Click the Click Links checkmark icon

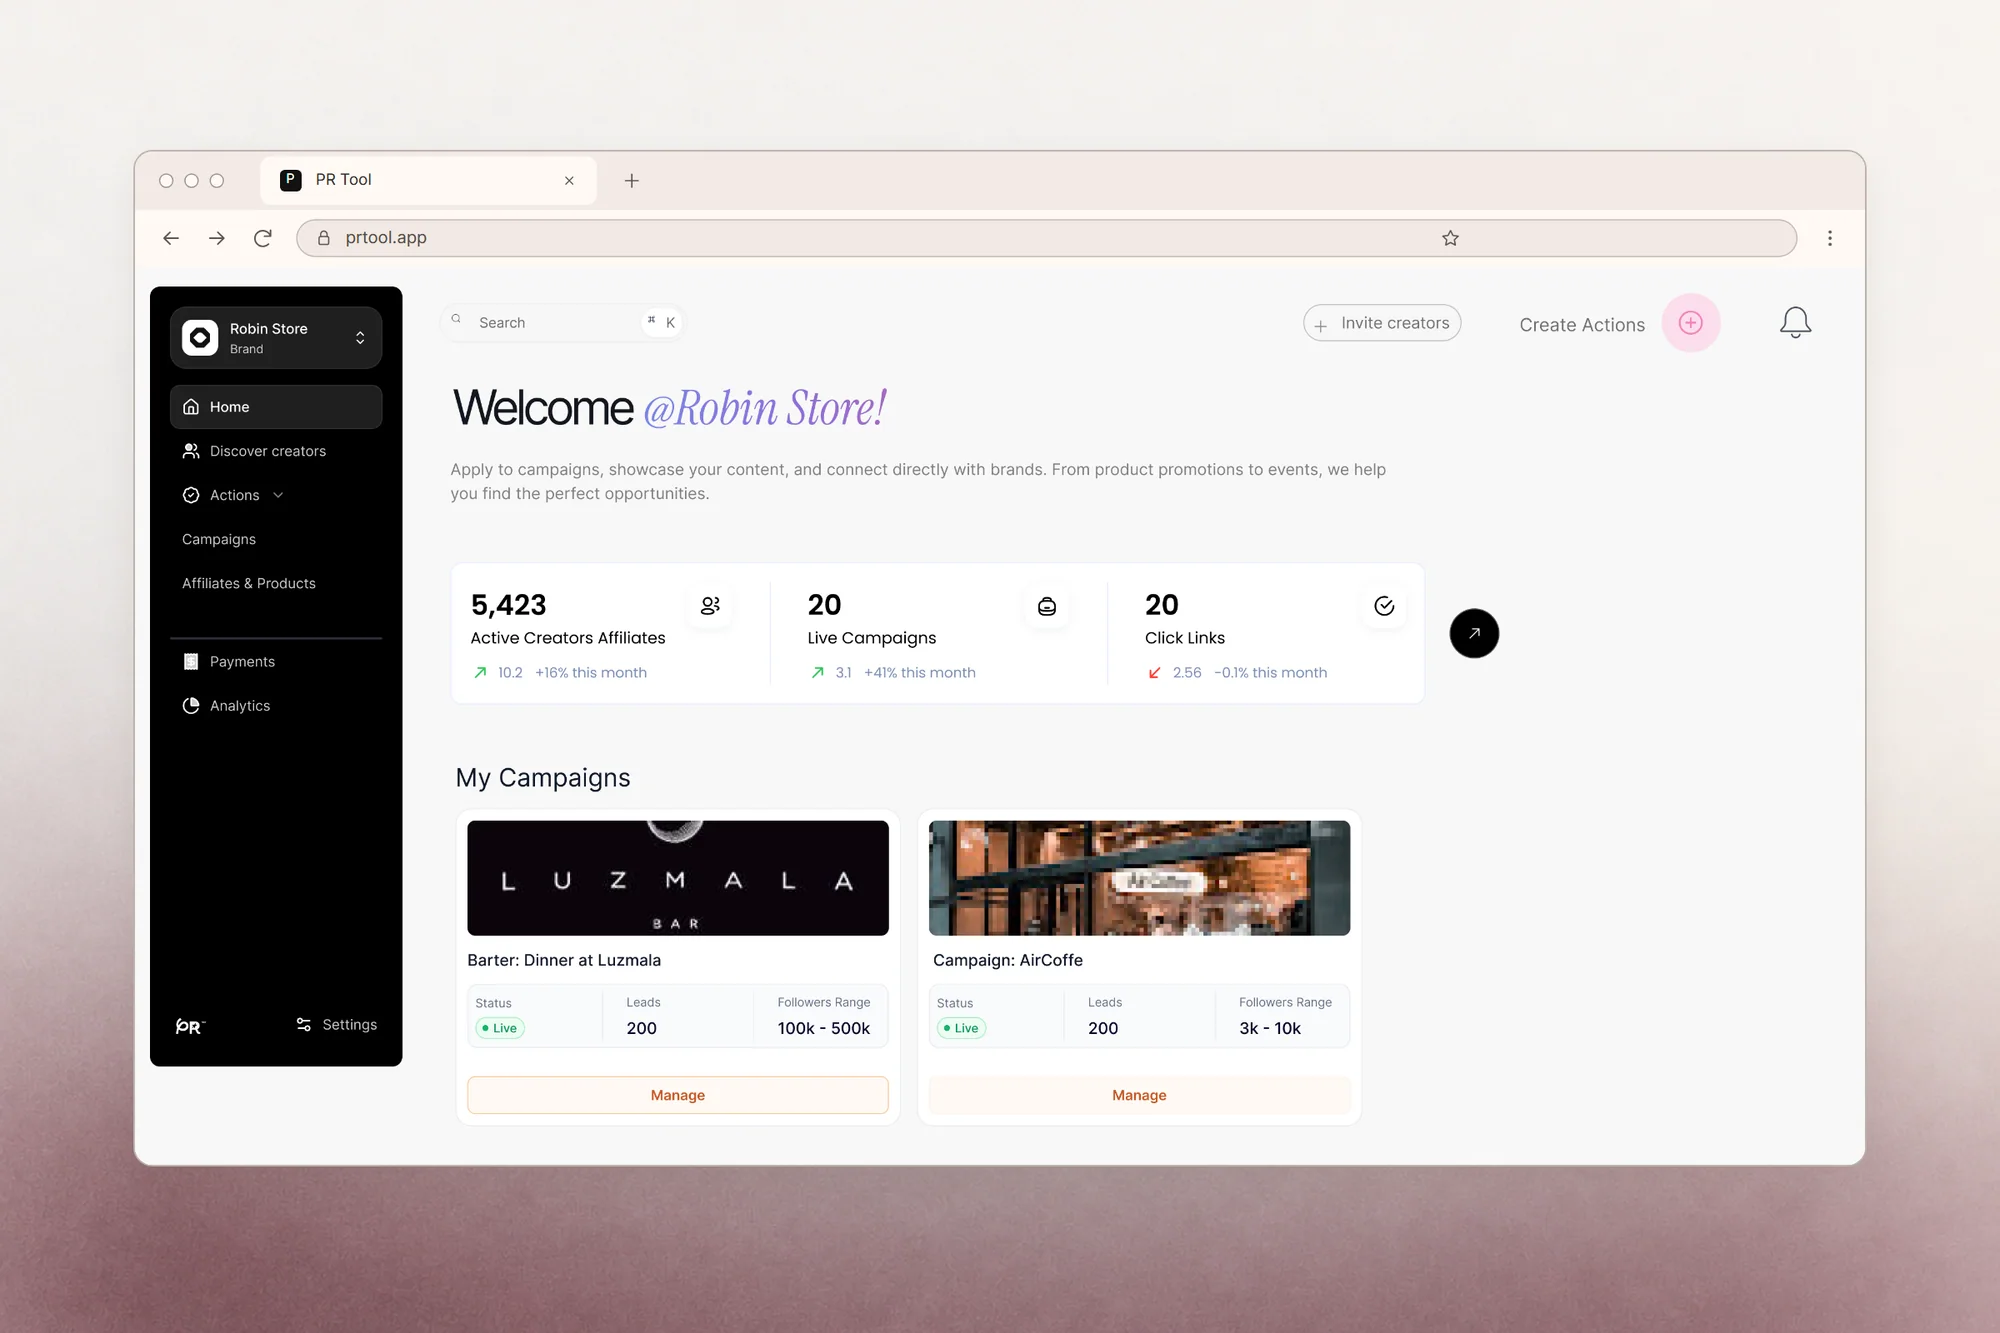1384,606
